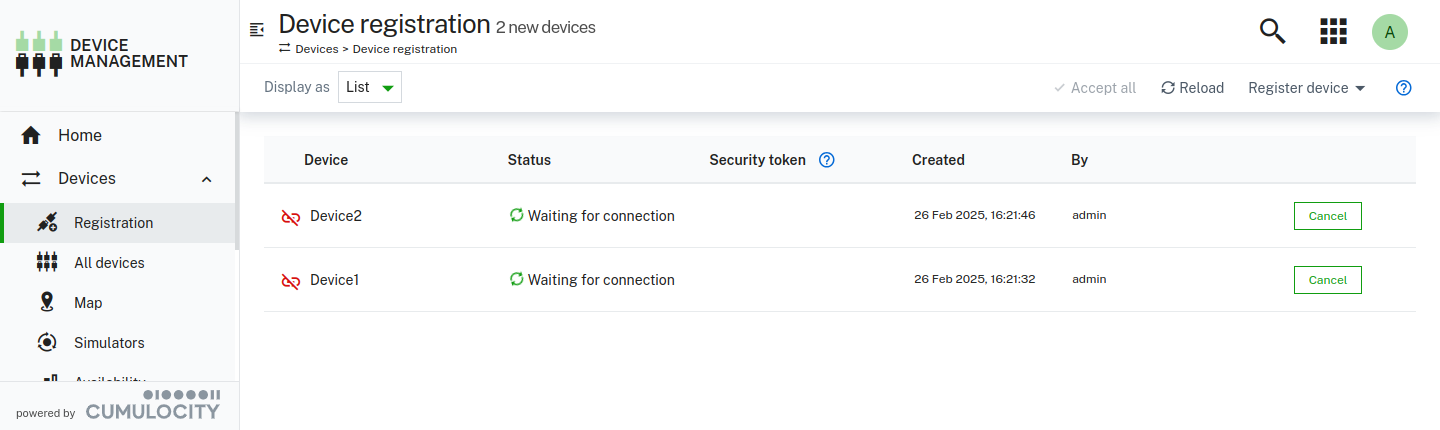This screenshot has width=1440, height=430.
Task: Click the Devices breadcrumb arrows icon
Action: [x=285, y=48]
